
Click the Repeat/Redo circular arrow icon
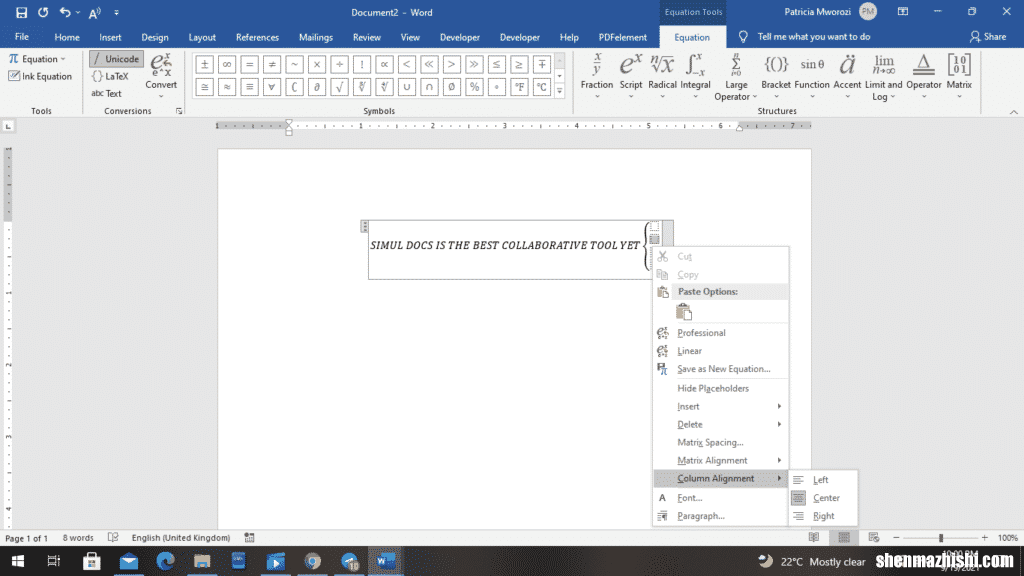[43, 12]
